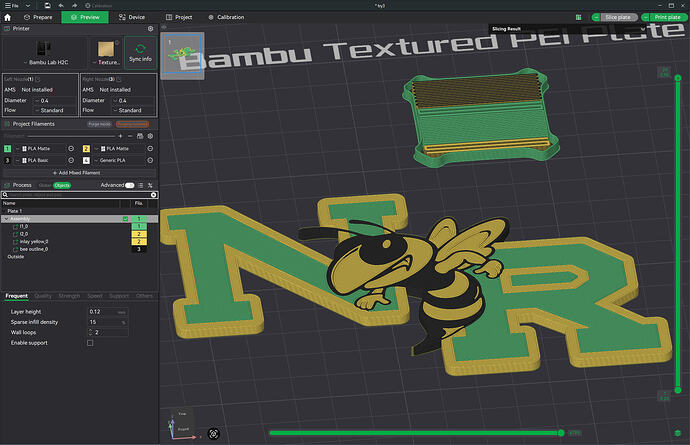Redo the last undone action
This screenshot has height=445, width=690.
(x=74, y=6)
